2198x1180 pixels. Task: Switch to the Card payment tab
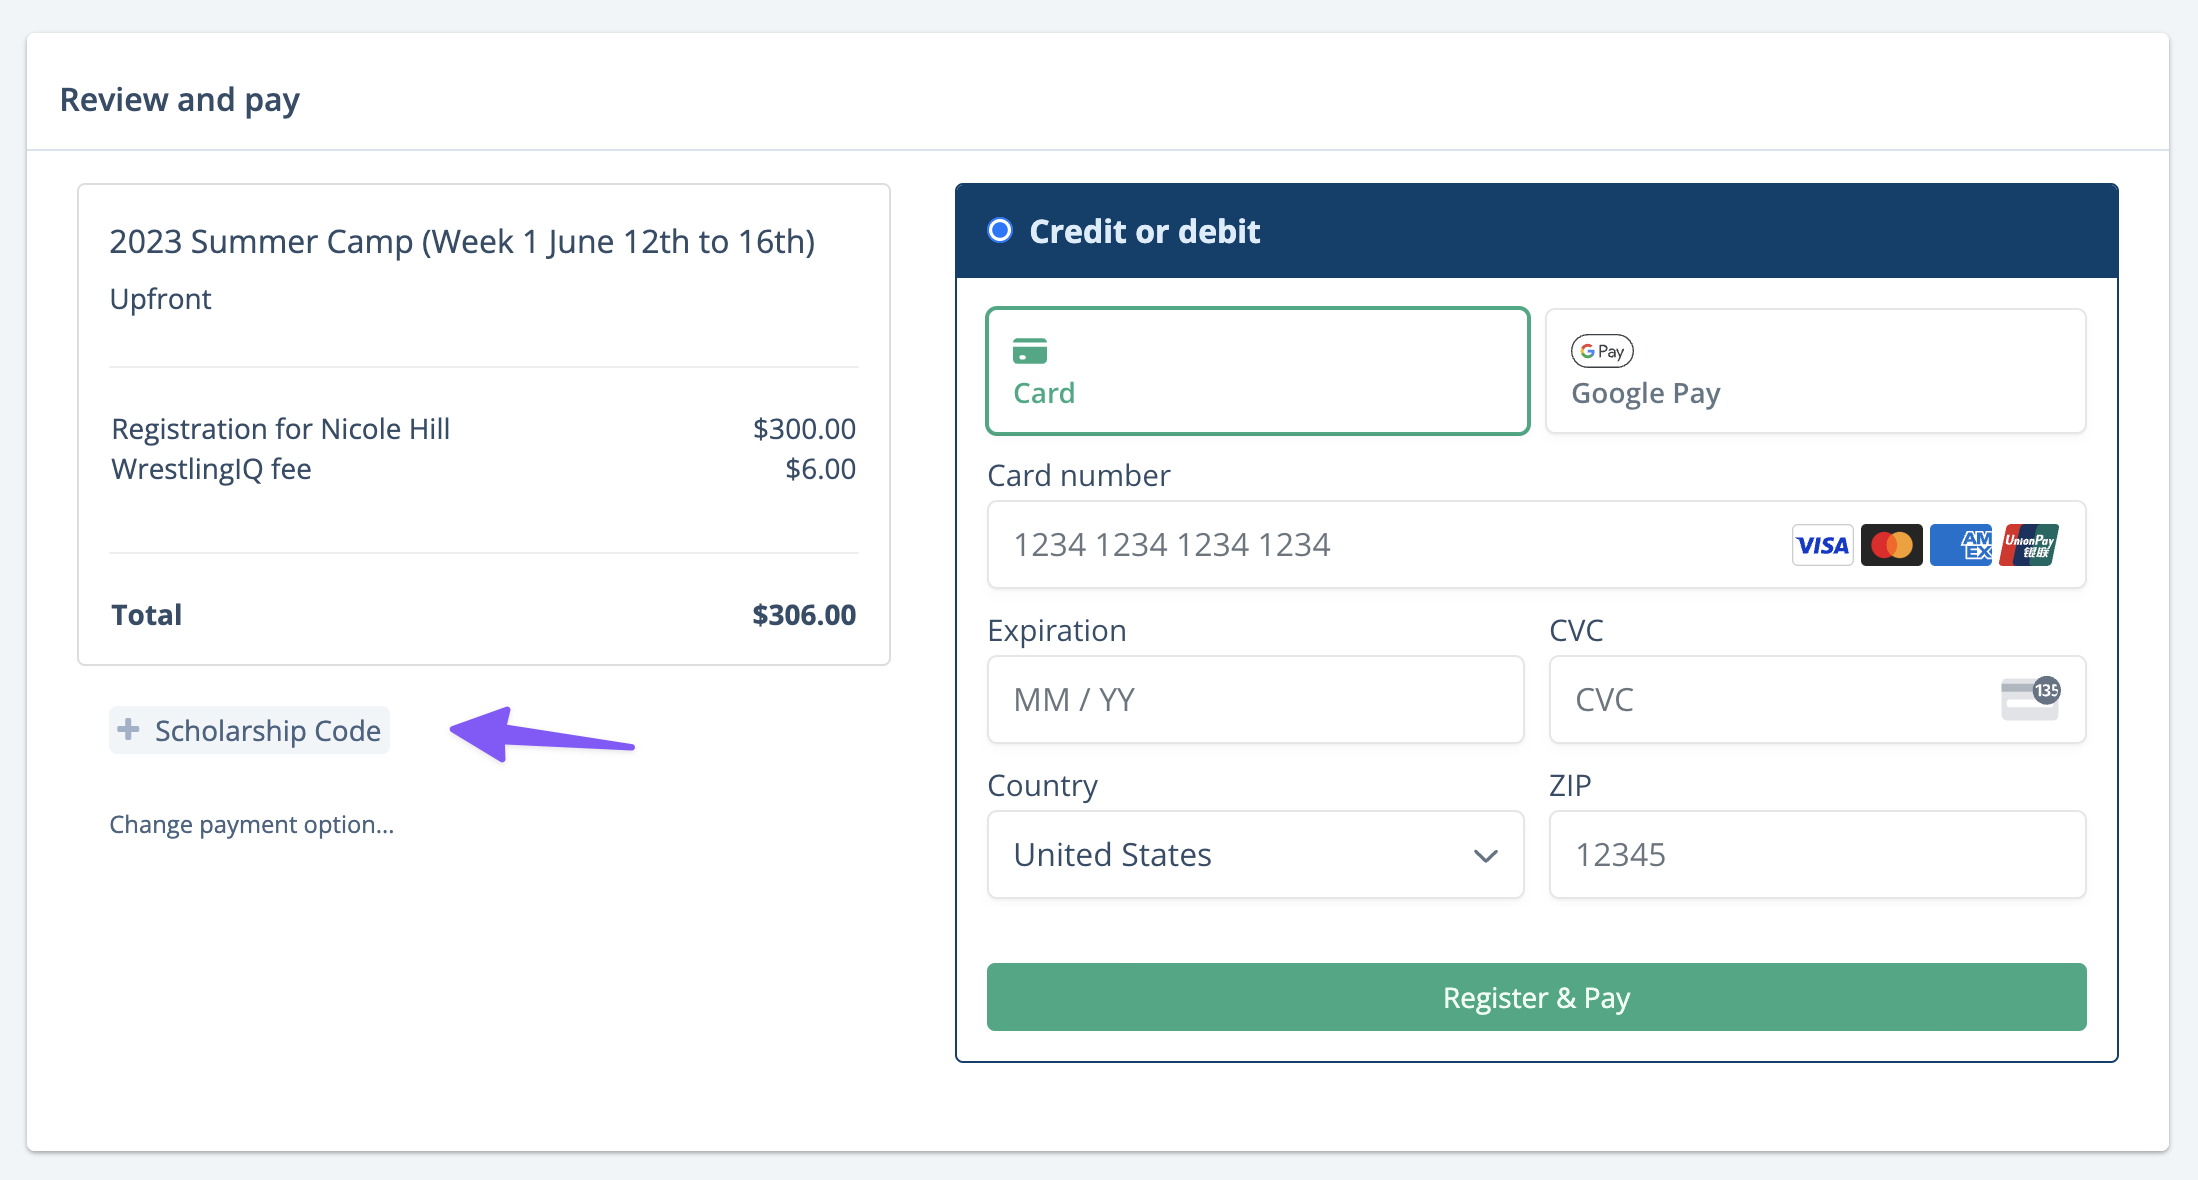tap(1258, 371)
